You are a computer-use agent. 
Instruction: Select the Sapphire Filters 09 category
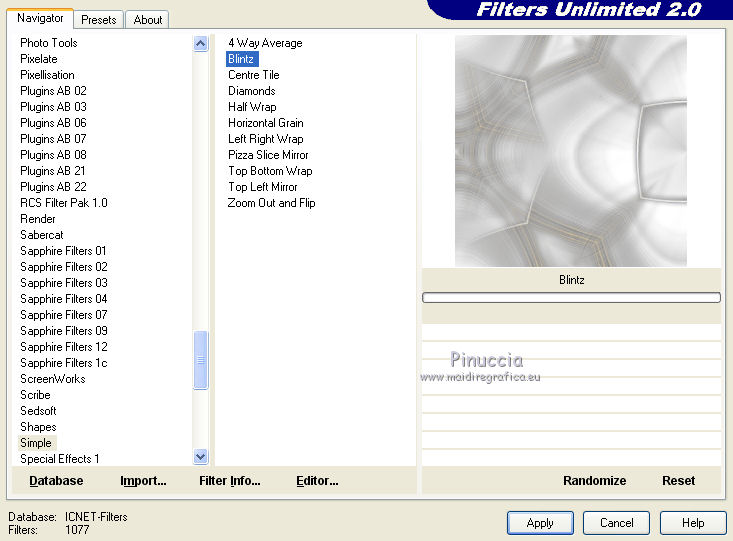[64, 331]
